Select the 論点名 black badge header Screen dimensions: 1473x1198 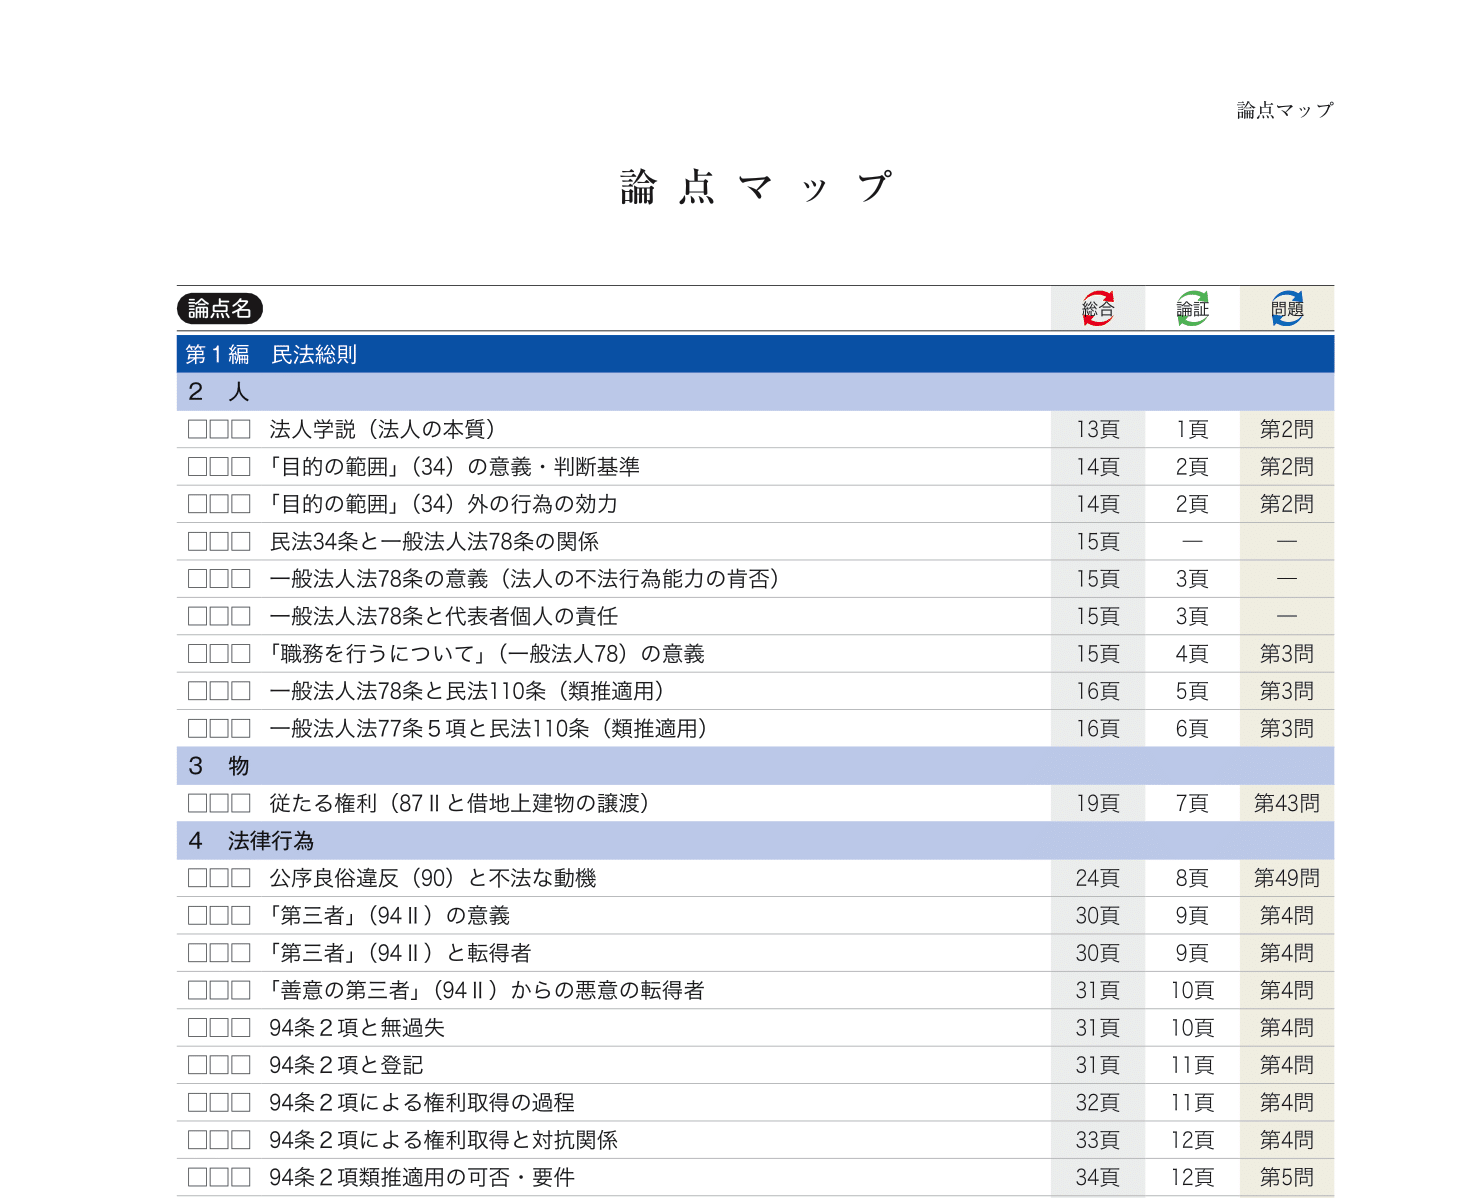click(x=220, y=309)
